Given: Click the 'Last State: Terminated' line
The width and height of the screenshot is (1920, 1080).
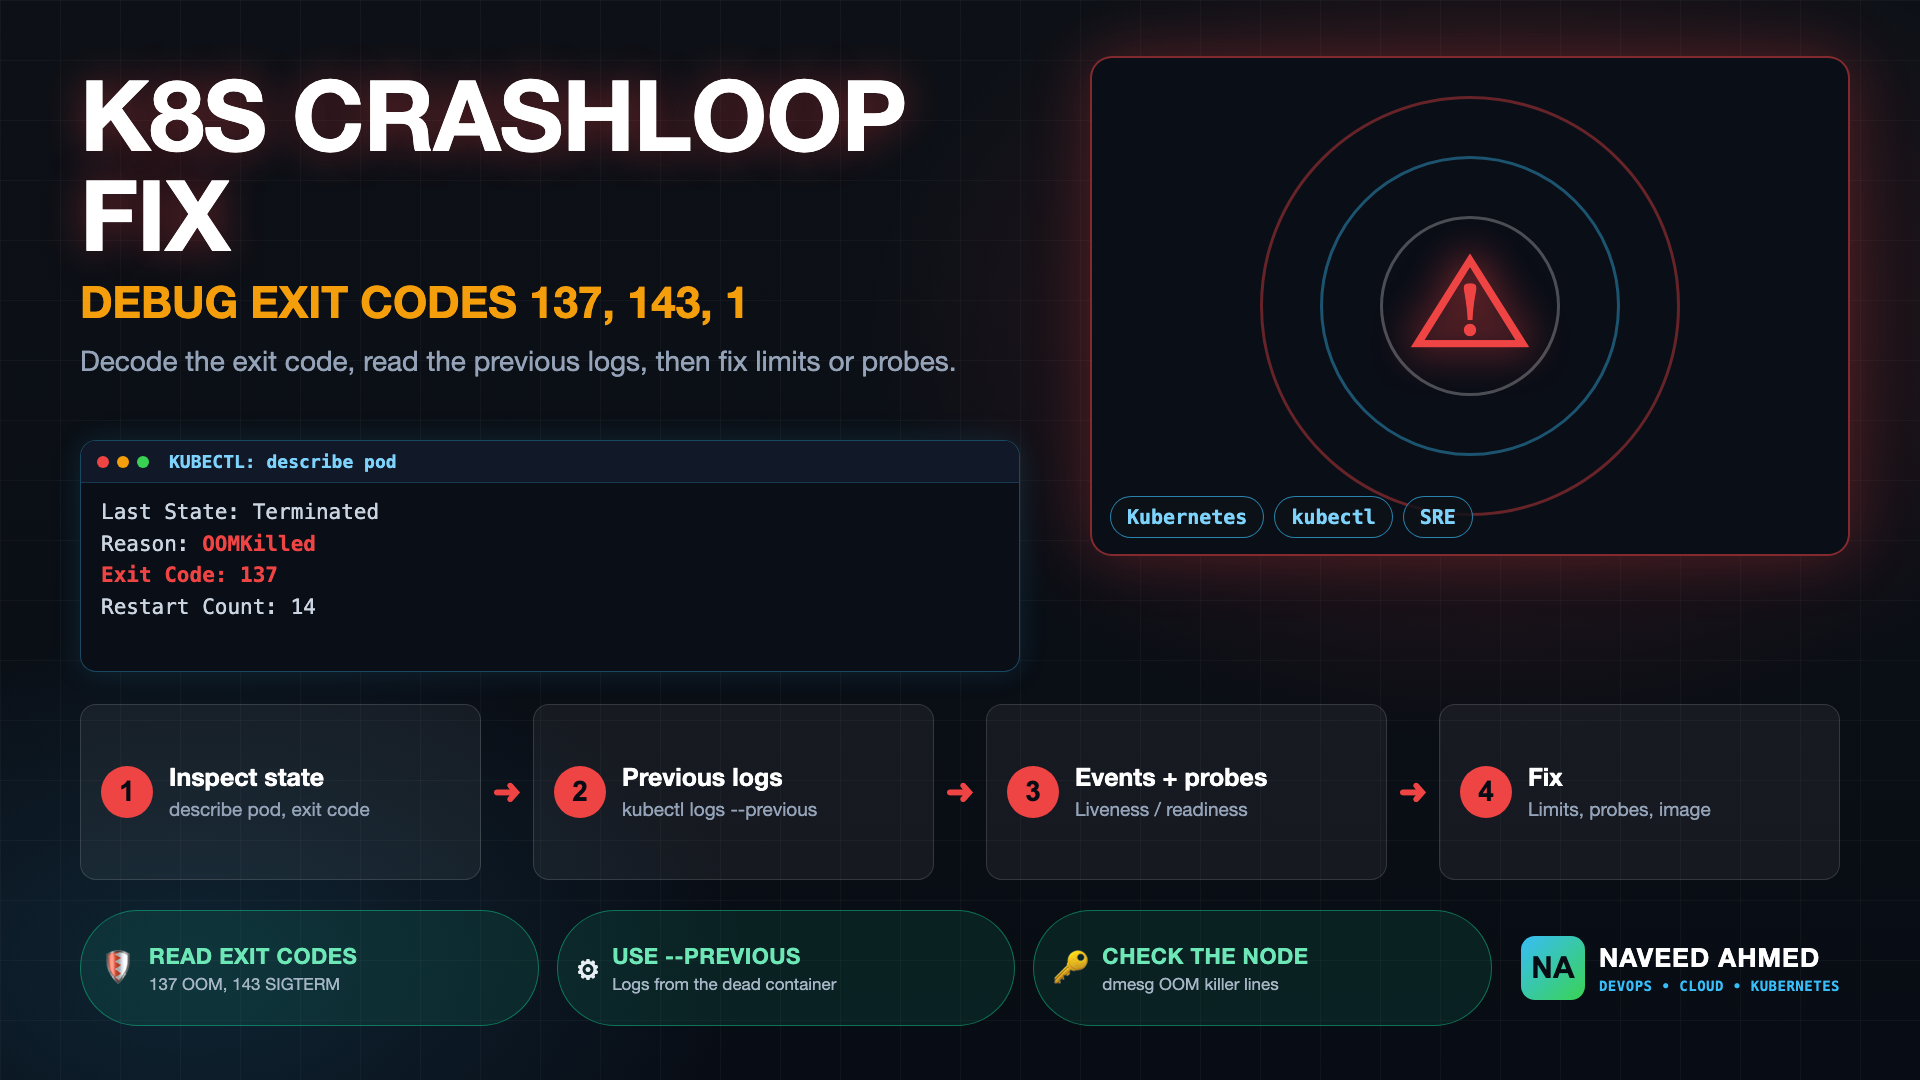Looking at the screenshot, I should [240, 512].
